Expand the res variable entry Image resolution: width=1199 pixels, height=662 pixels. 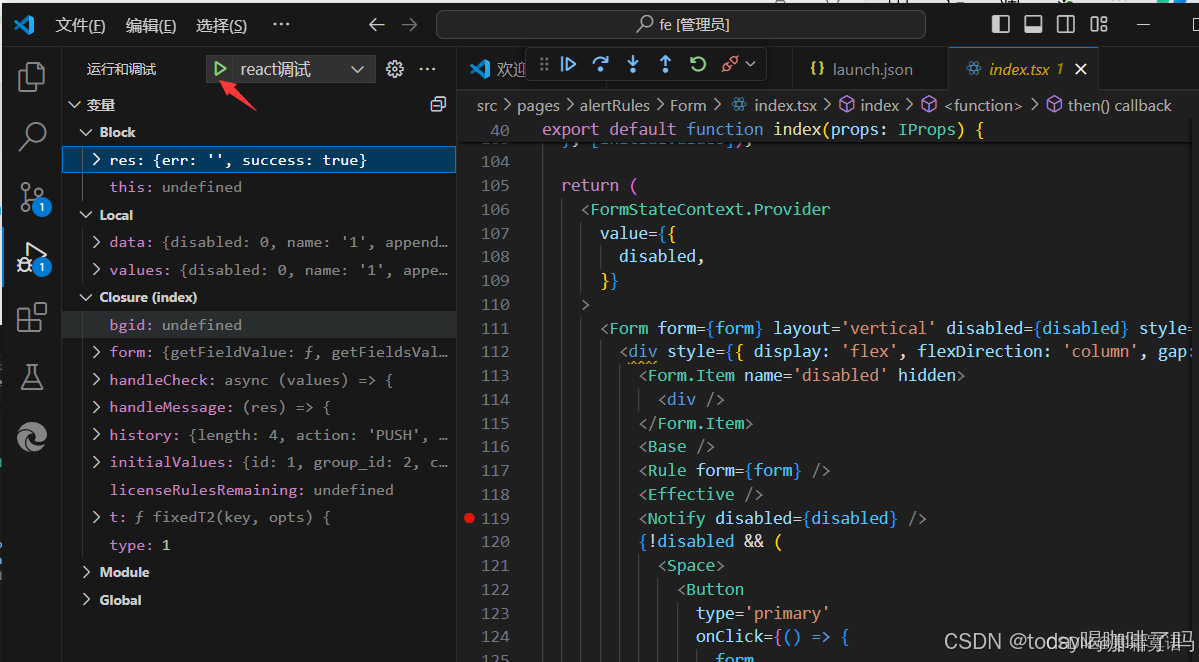point(96,160)
